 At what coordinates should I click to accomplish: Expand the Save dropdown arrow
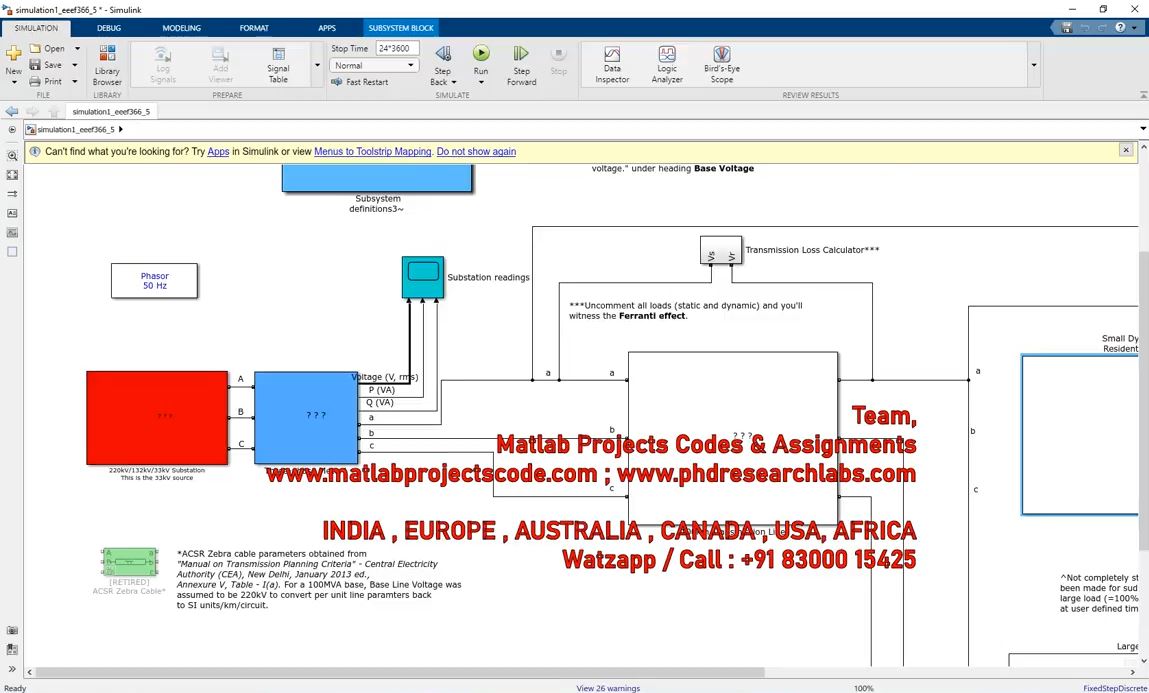coord(75,65)
